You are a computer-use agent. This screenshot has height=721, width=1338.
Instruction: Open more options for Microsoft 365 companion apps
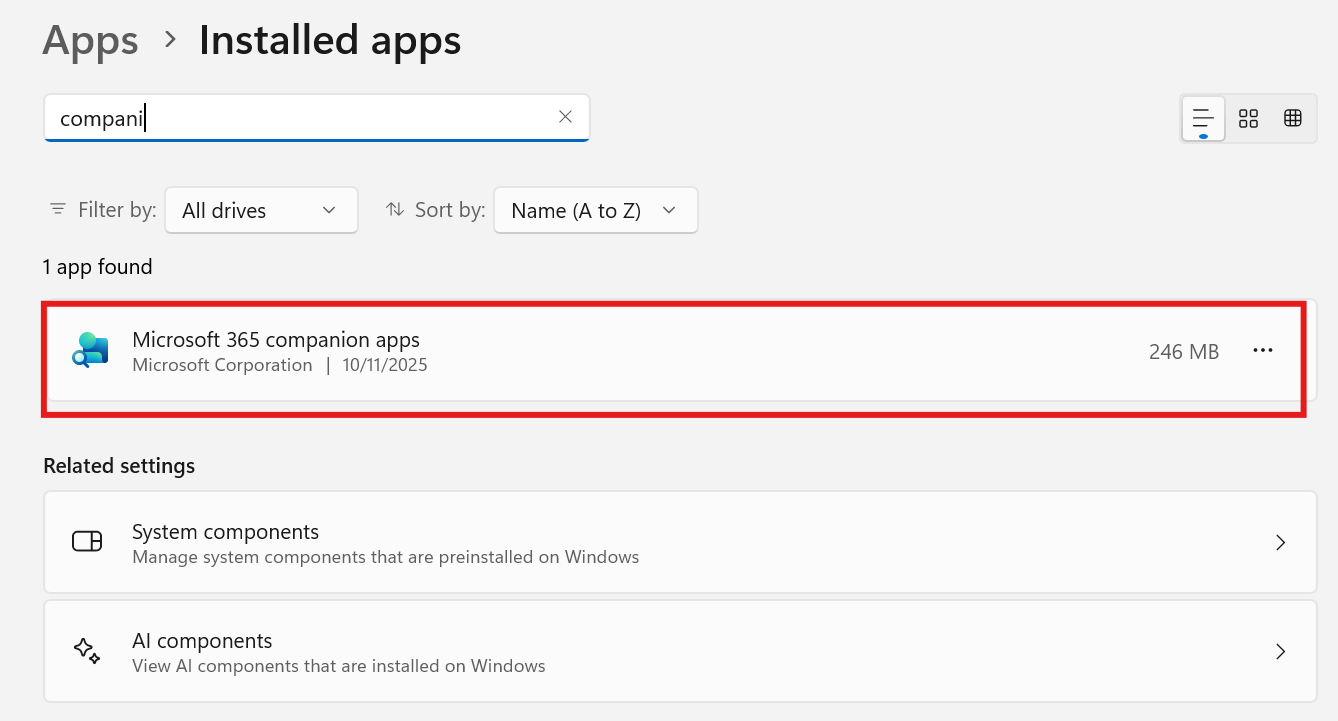pyautogui.click(x=1263, y=350)
